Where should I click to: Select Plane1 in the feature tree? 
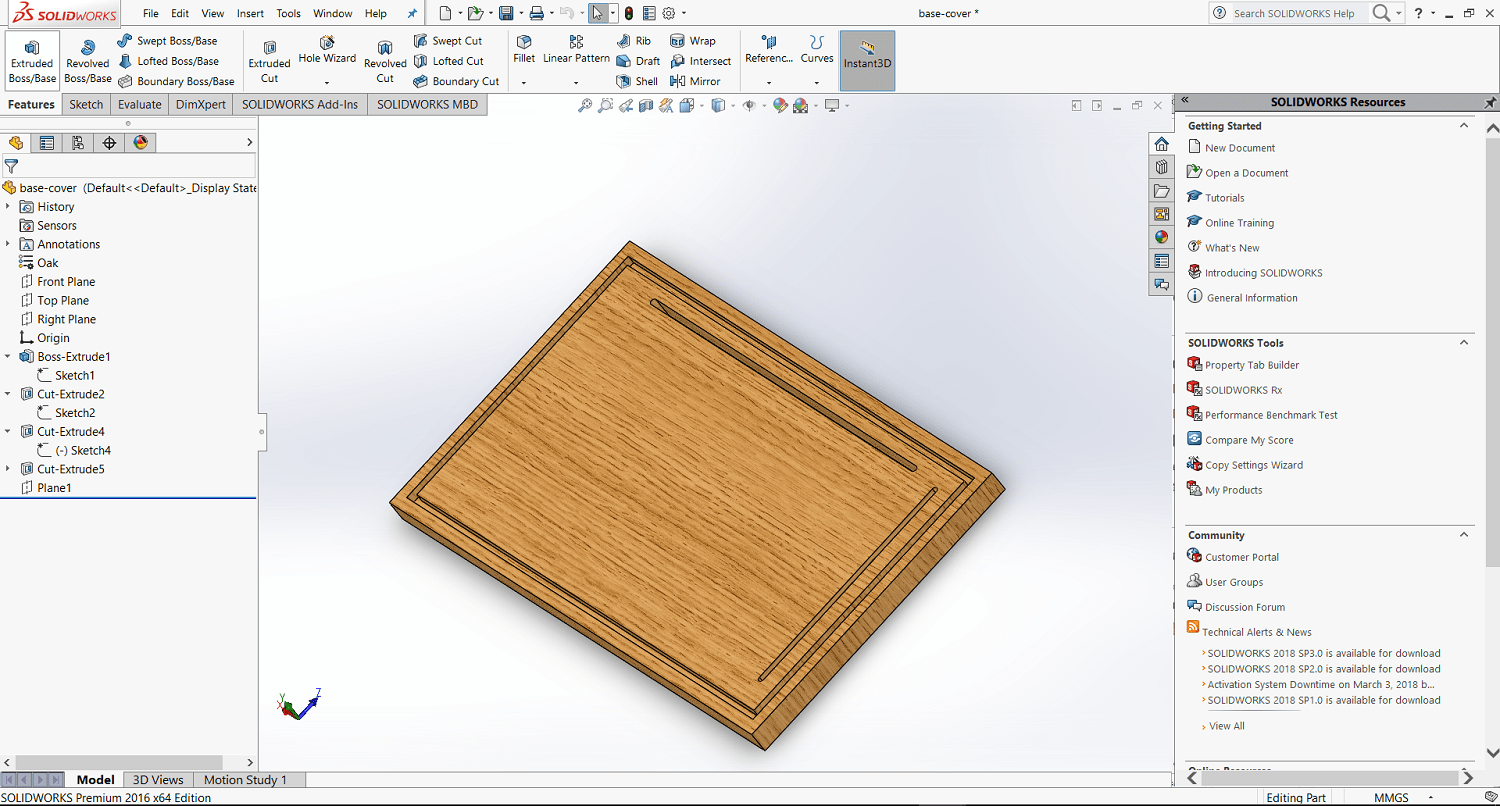tap(54, 488)
